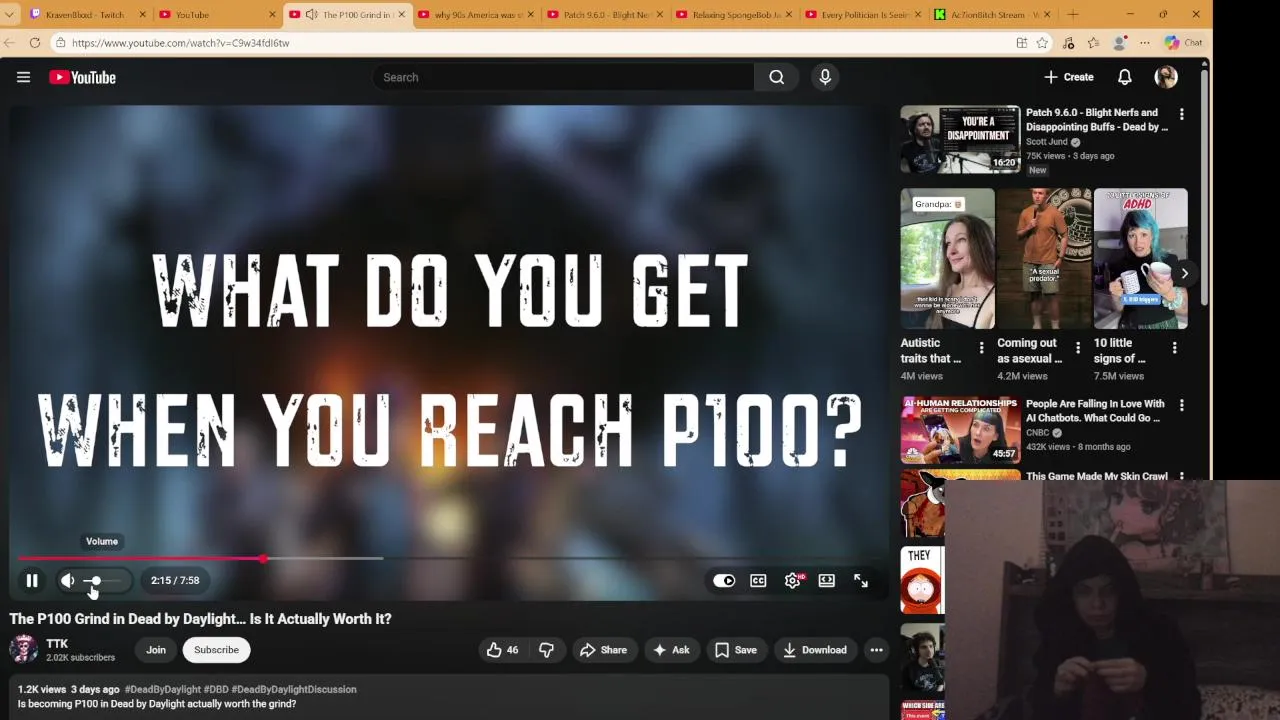
Task: Share the video
Action: point(603,650)
